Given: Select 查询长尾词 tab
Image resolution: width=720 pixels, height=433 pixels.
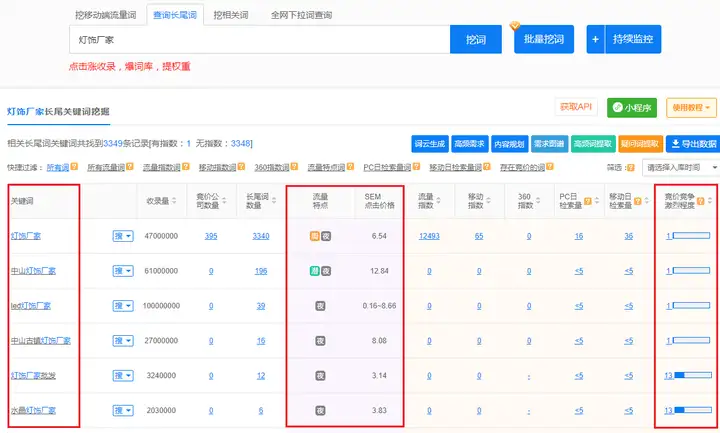Looking at the screenshot, I should (175, 15).
